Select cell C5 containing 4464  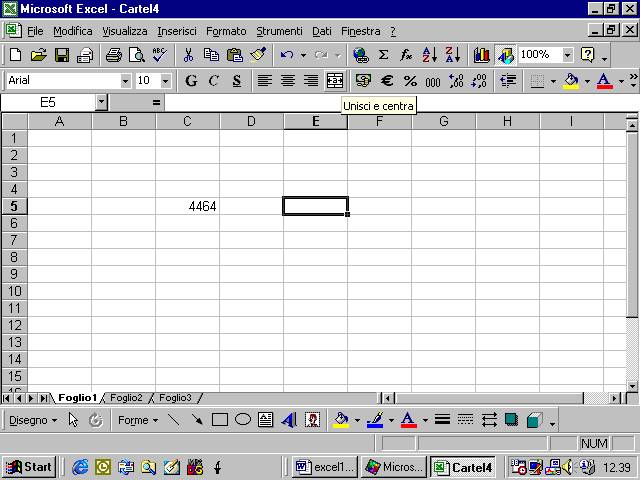[x=187, y=206]
